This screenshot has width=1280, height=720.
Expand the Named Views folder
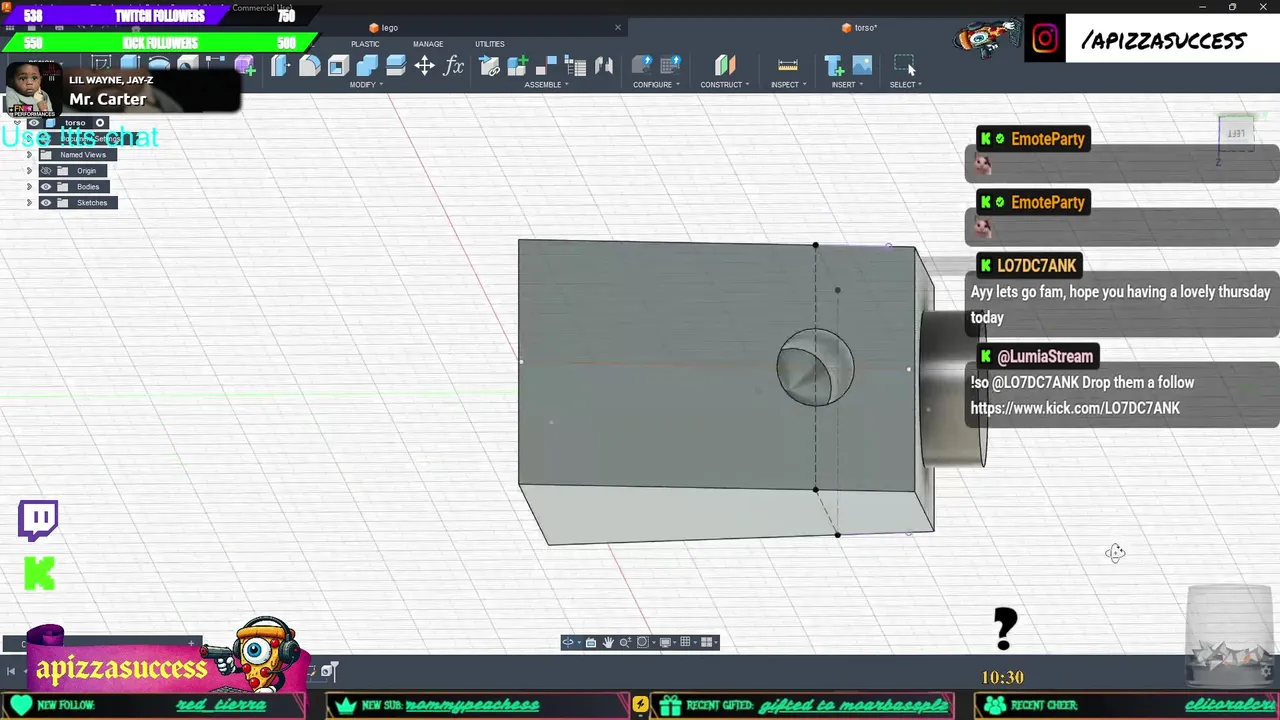pos(29,155)
